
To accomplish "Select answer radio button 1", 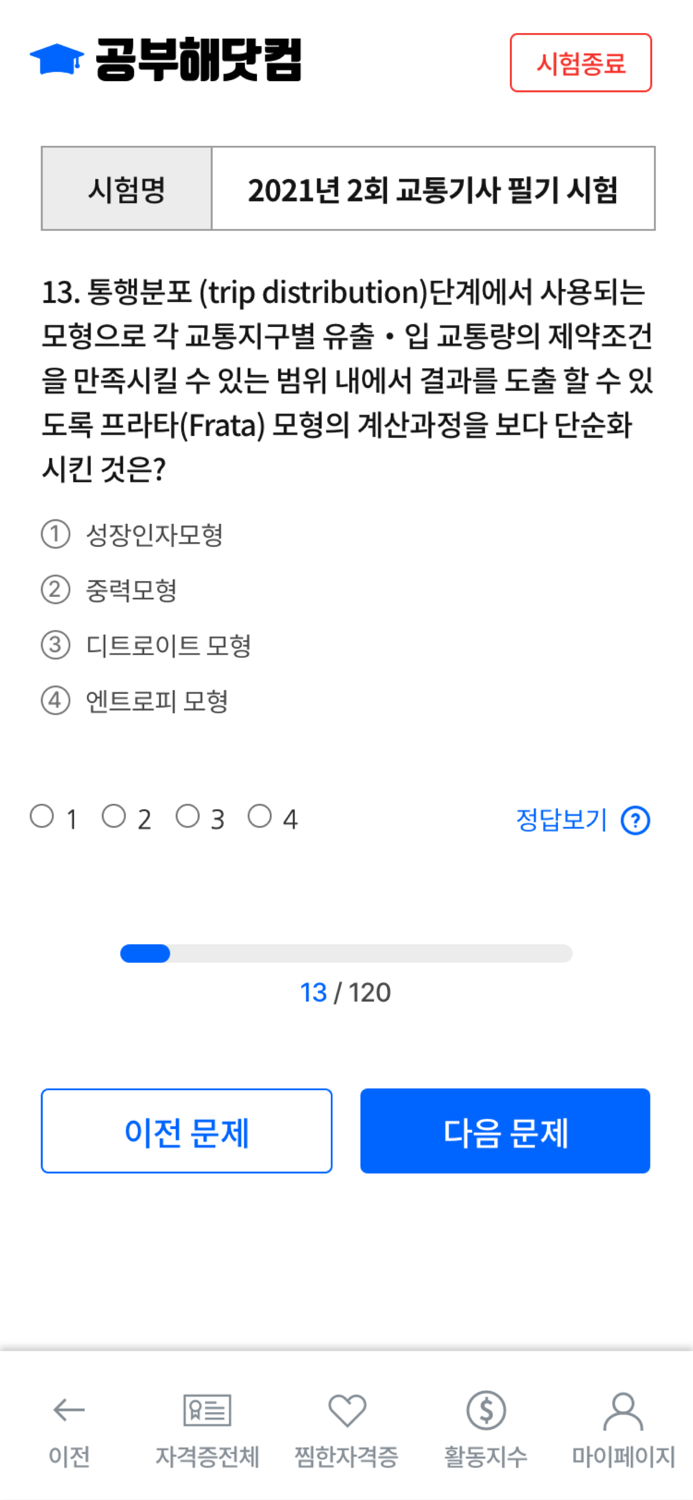I will click(x=40, y=815).
